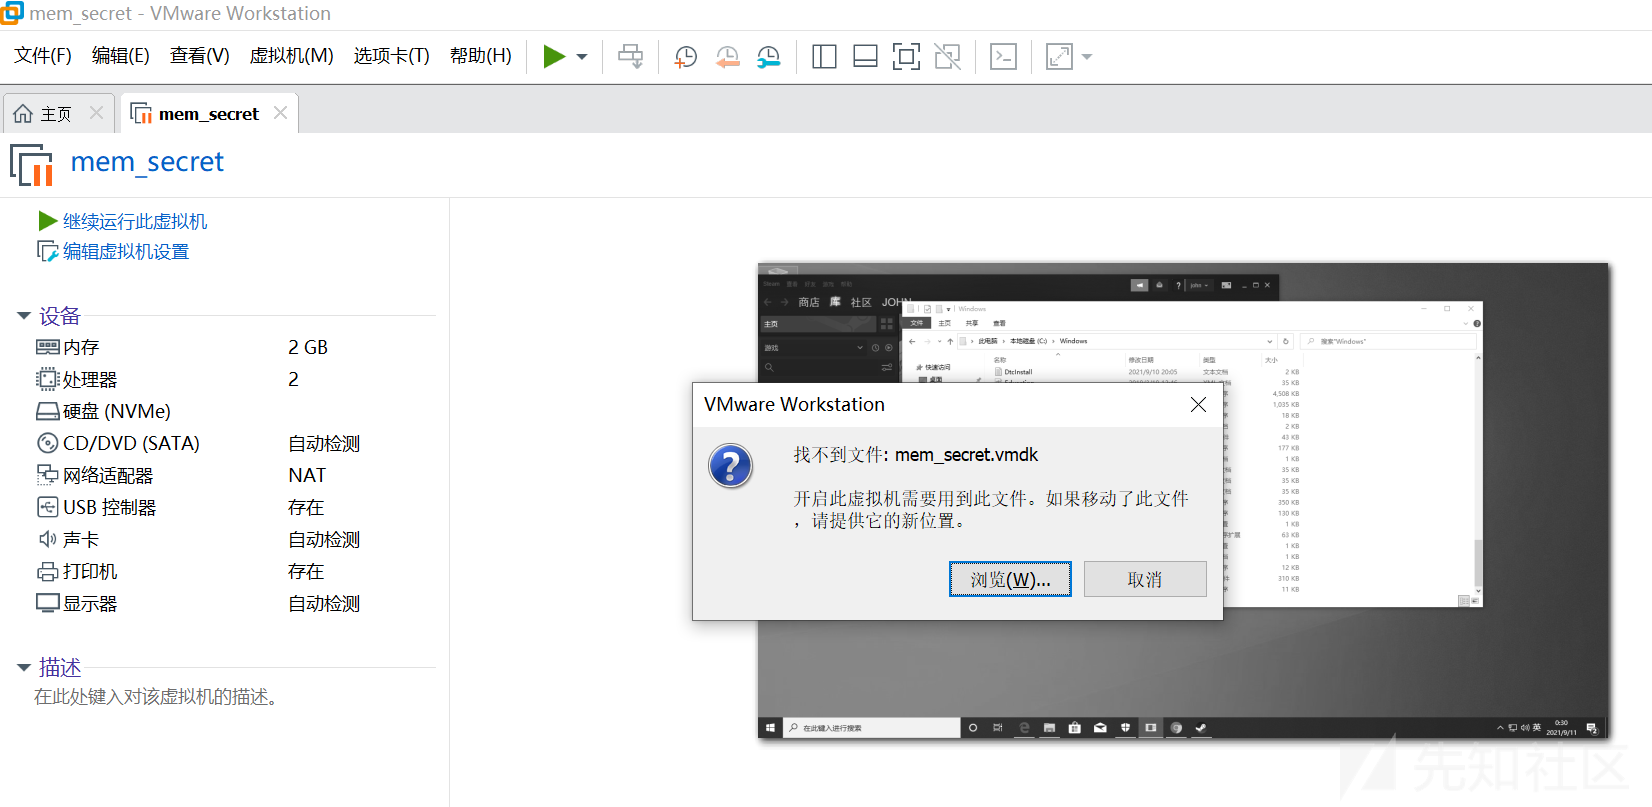Open the stretch mode dropdown arrow
The width and height of the screenshot is (1652, 807).
(x=1087, y=57)
